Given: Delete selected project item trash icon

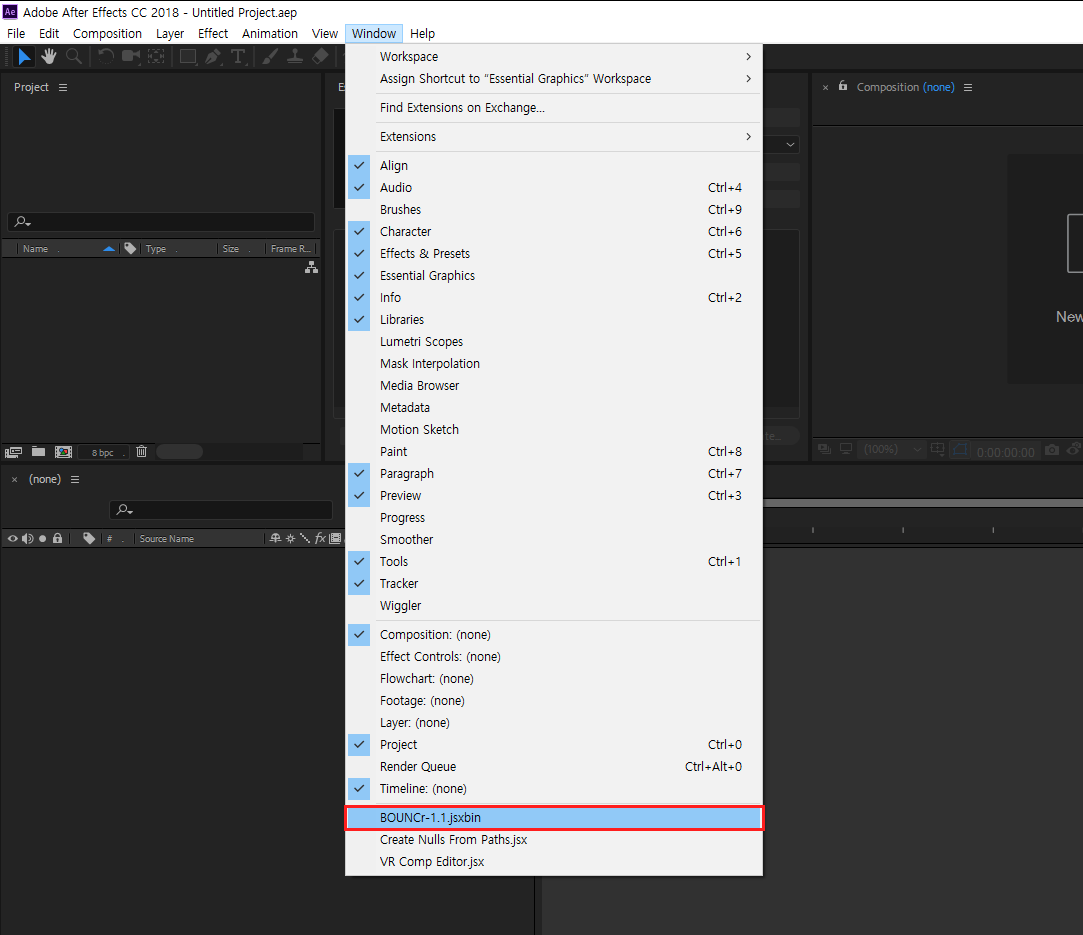Looking at the screenshot, I should click(142, 452).
